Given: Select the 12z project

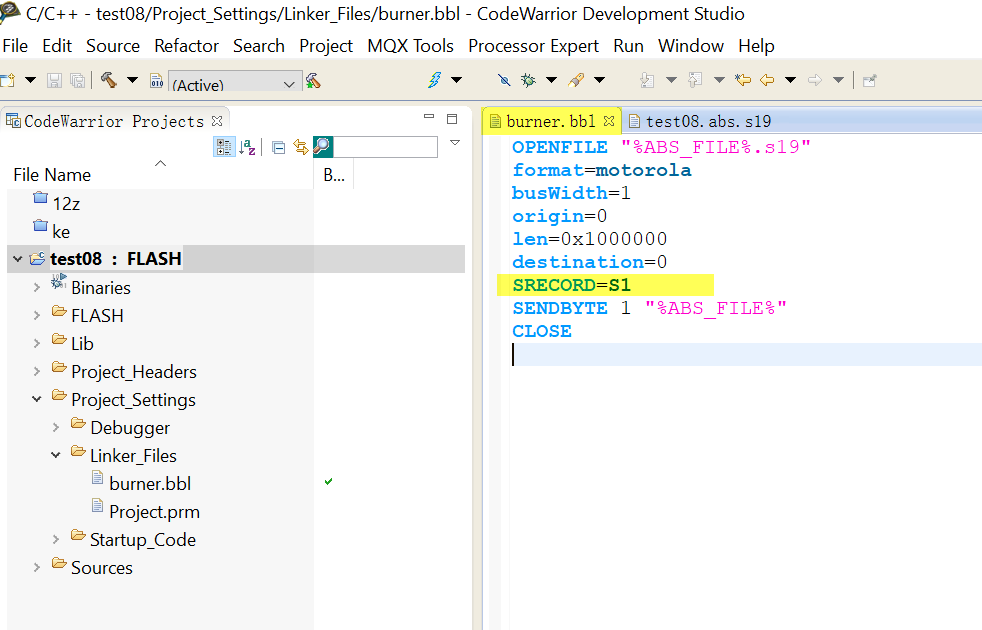Looking at the screenshot, I should [66, 204].
